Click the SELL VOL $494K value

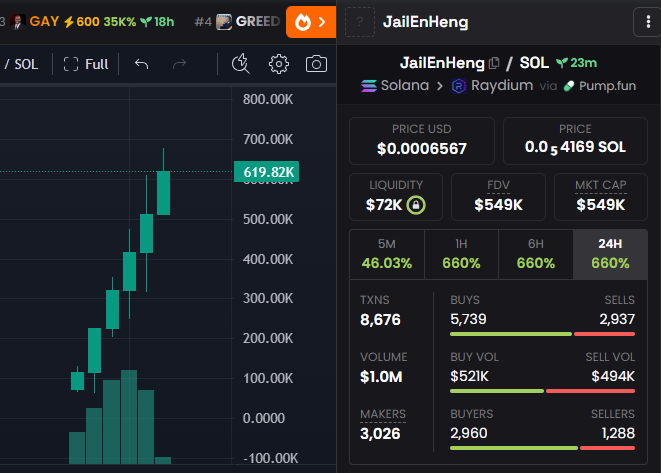coord(613,376)
